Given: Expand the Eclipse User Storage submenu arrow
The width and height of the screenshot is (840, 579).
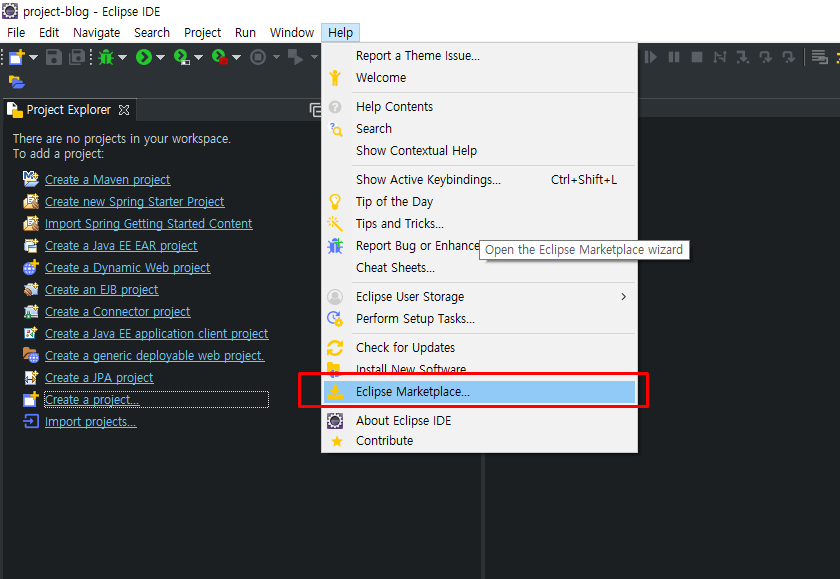Looking at the screenshot, I should (x=623, y=297).
